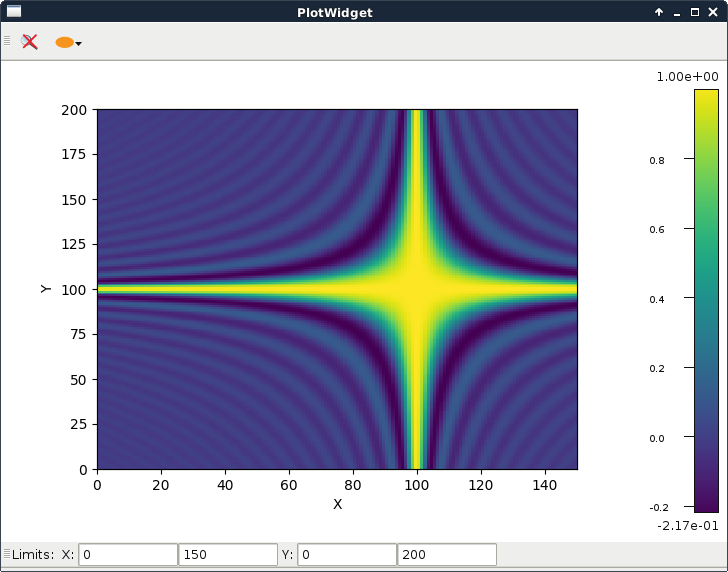This screenshot has width=728, height=572.
Task: Click the colorbar maximum label 1.00e+00
Action: (687, 77)
